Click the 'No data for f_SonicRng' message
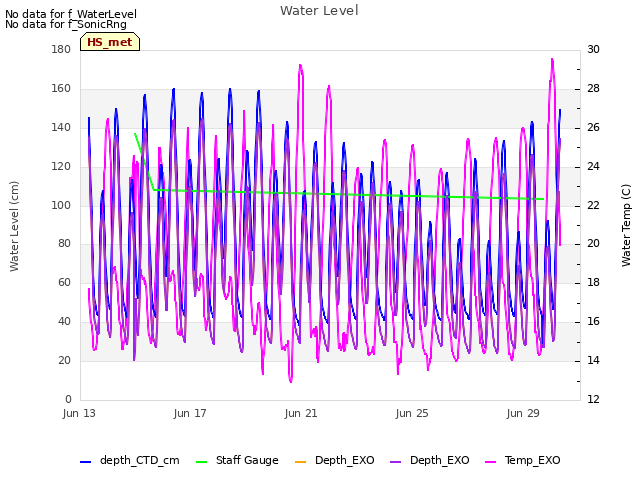This screenshot has width=640, height=480. (x=66, y=24)
